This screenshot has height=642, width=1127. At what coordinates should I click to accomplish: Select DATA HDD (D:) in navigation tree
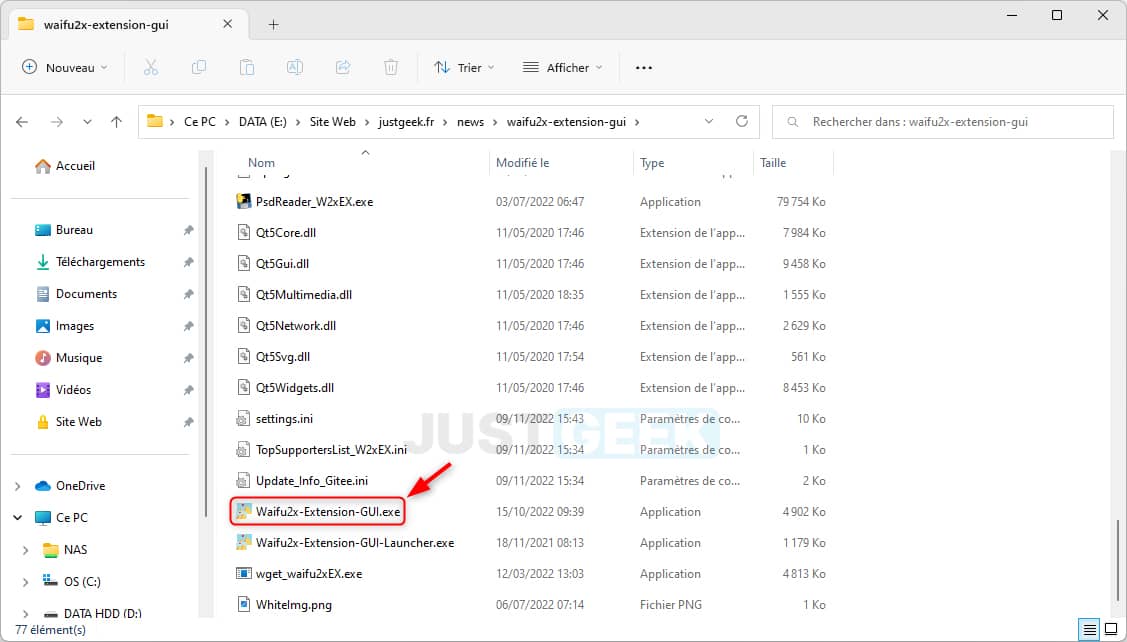pyautogui.click(x=102, y=613)
